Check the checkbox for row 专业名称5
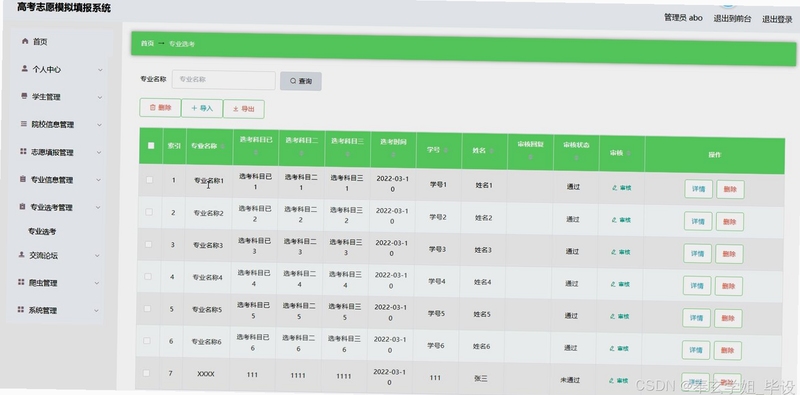Viewport: 800px width, 395px height. 147,308
